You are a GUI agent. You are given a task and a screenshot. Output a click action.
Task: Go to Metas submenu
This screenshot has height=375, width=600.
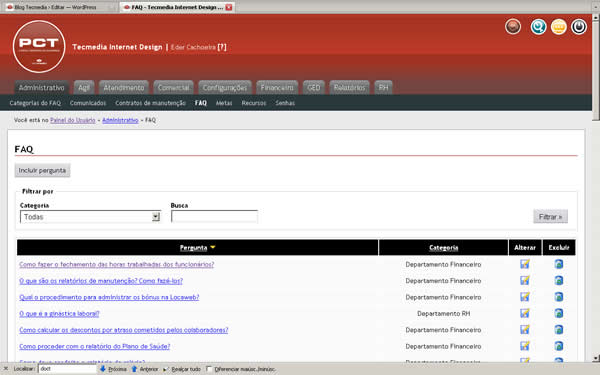(224, 103)
